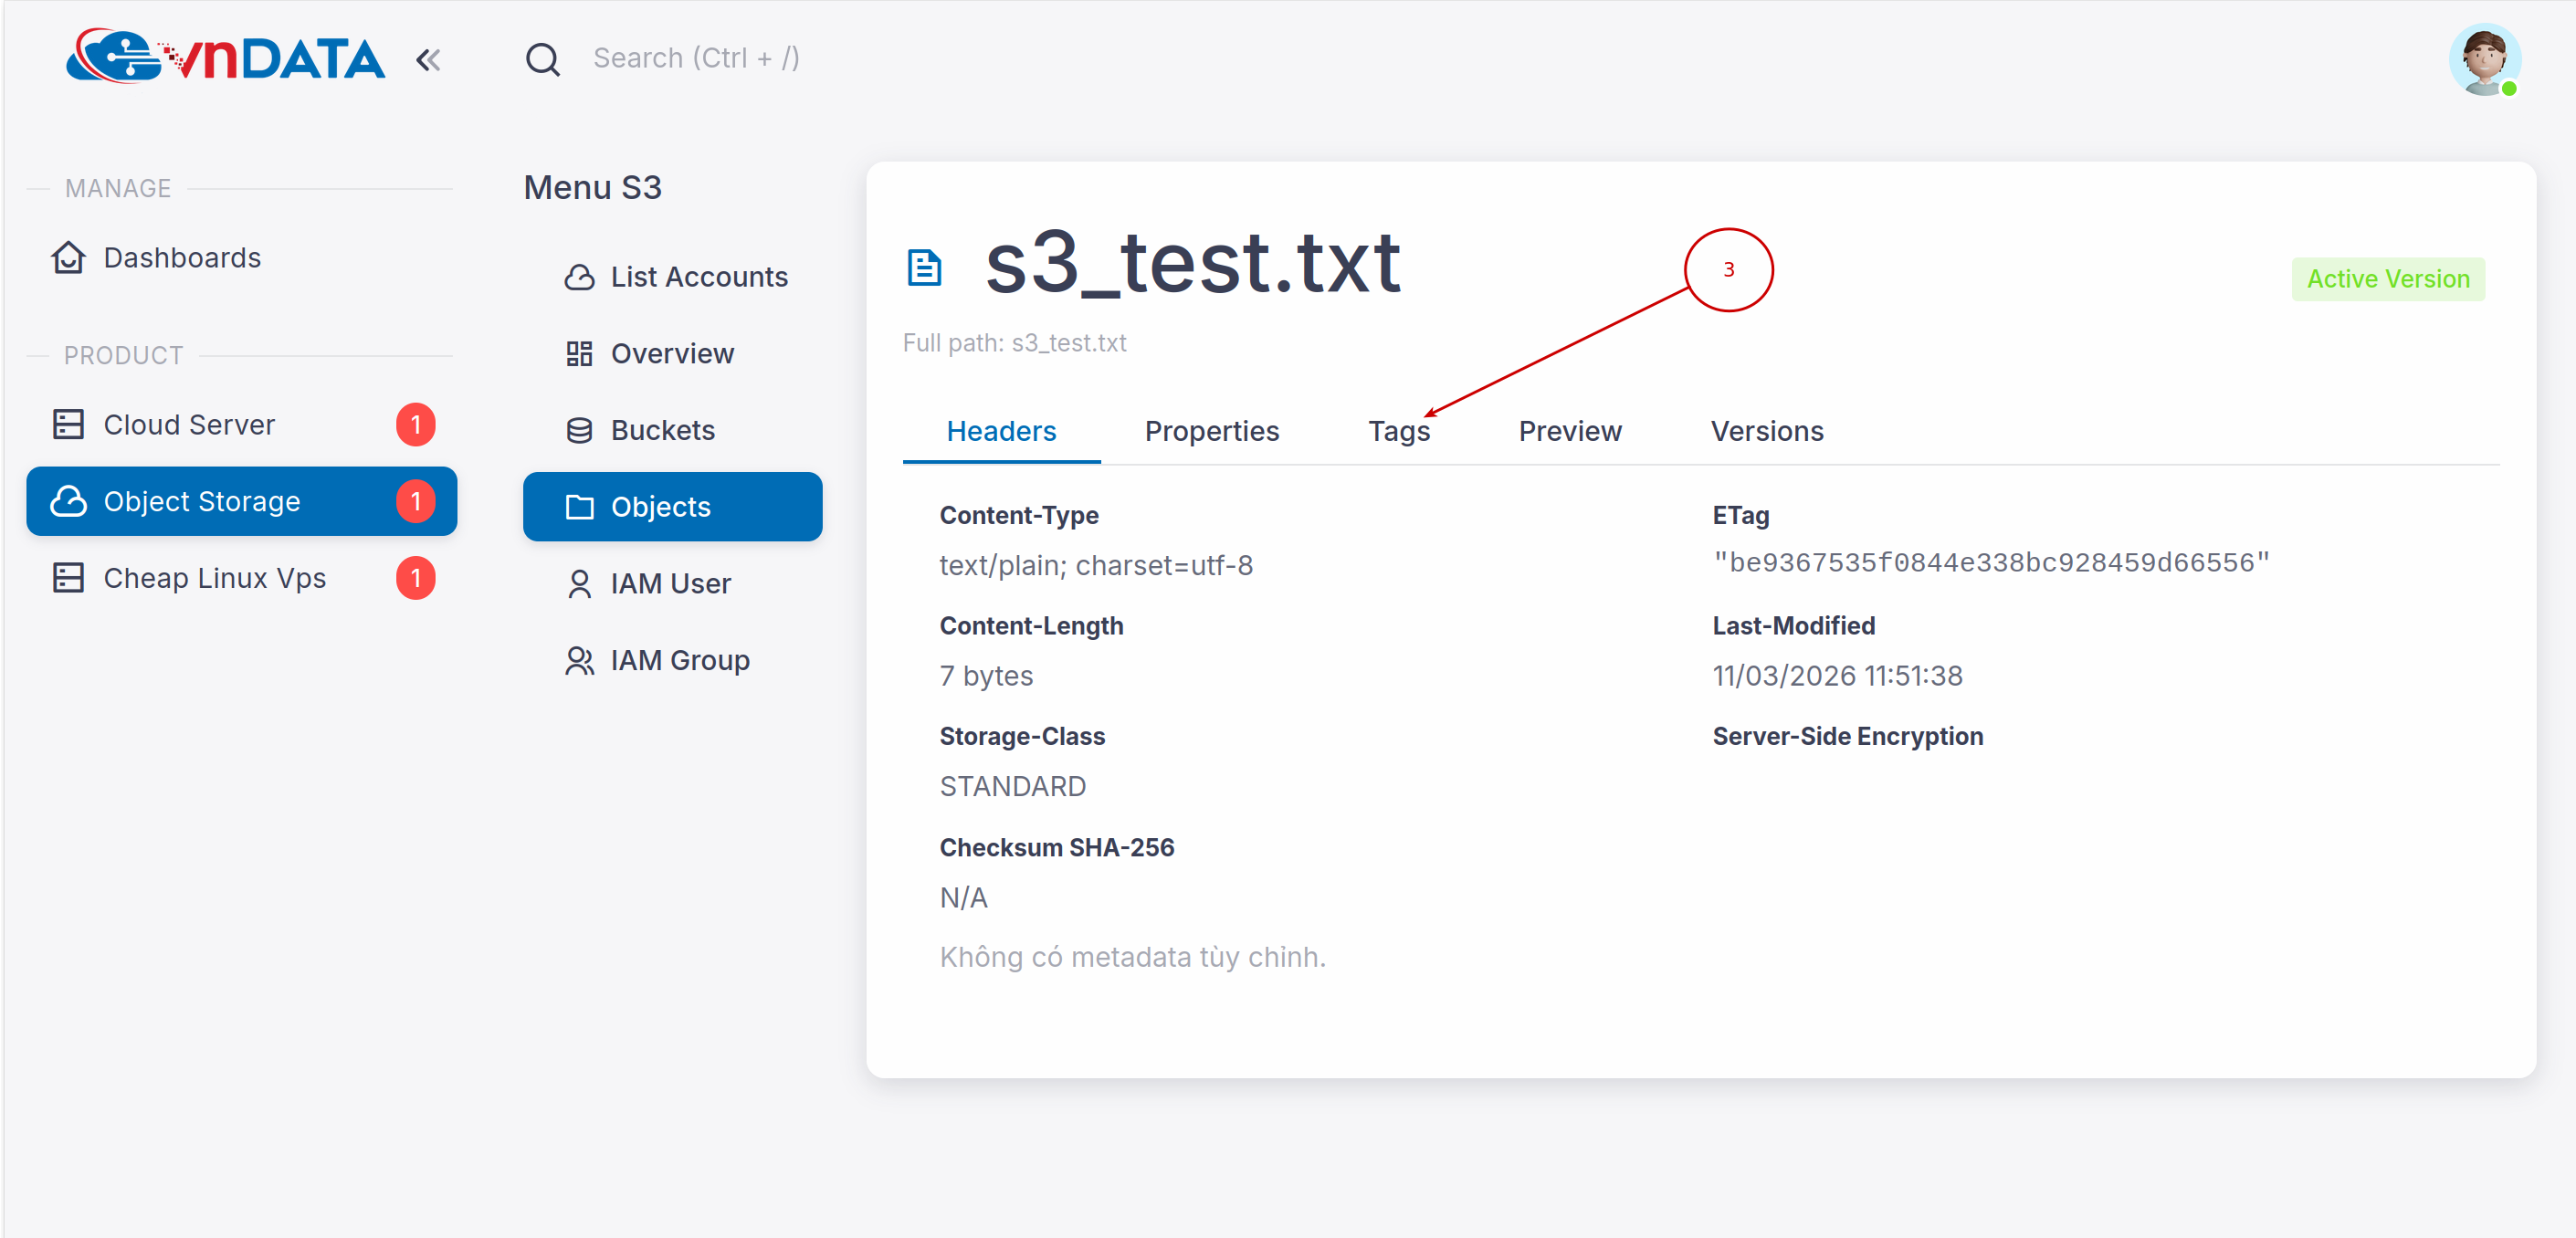Switch to the Properties tab

[x=1211, y=431]
